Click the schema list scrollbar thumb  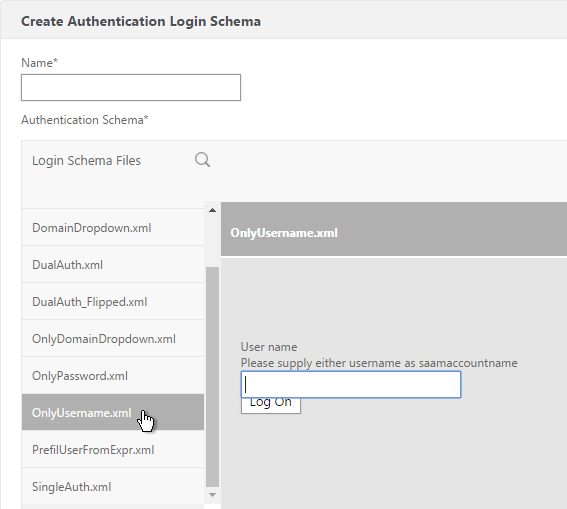(x=213, y=377)
